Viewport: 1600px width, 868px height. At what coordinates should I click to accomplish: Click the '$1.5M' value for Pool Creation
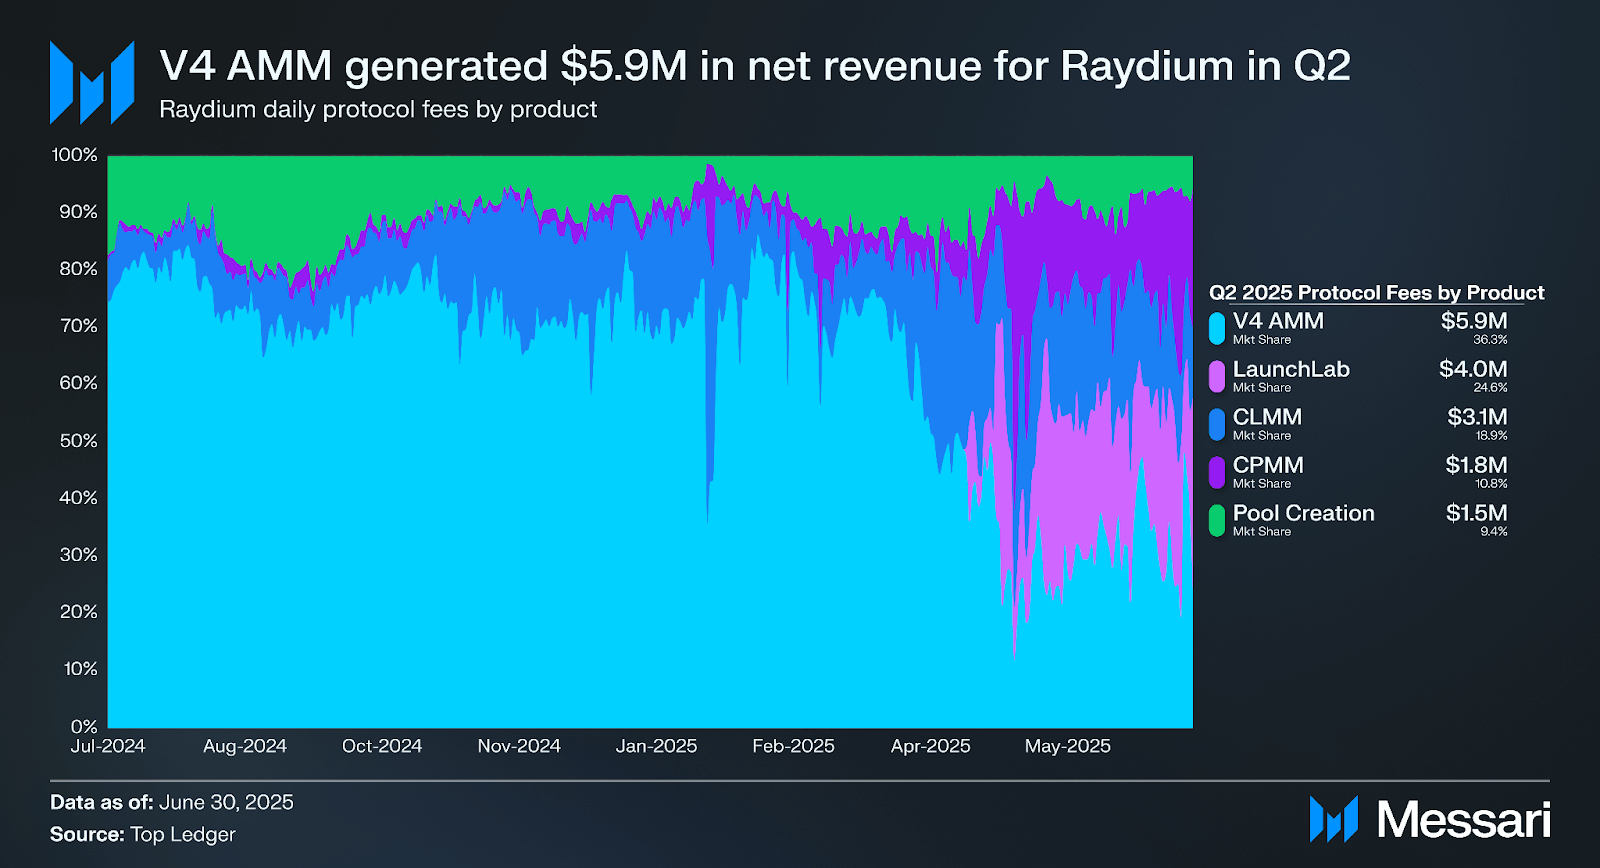1477,513
